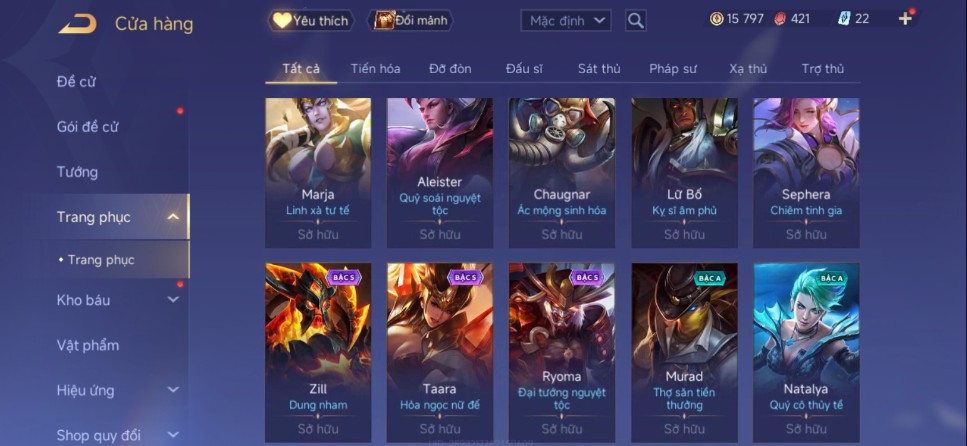The image size is (967, 446).
Task: Tap the plus icon to add currency
Action: pos(905,19)
